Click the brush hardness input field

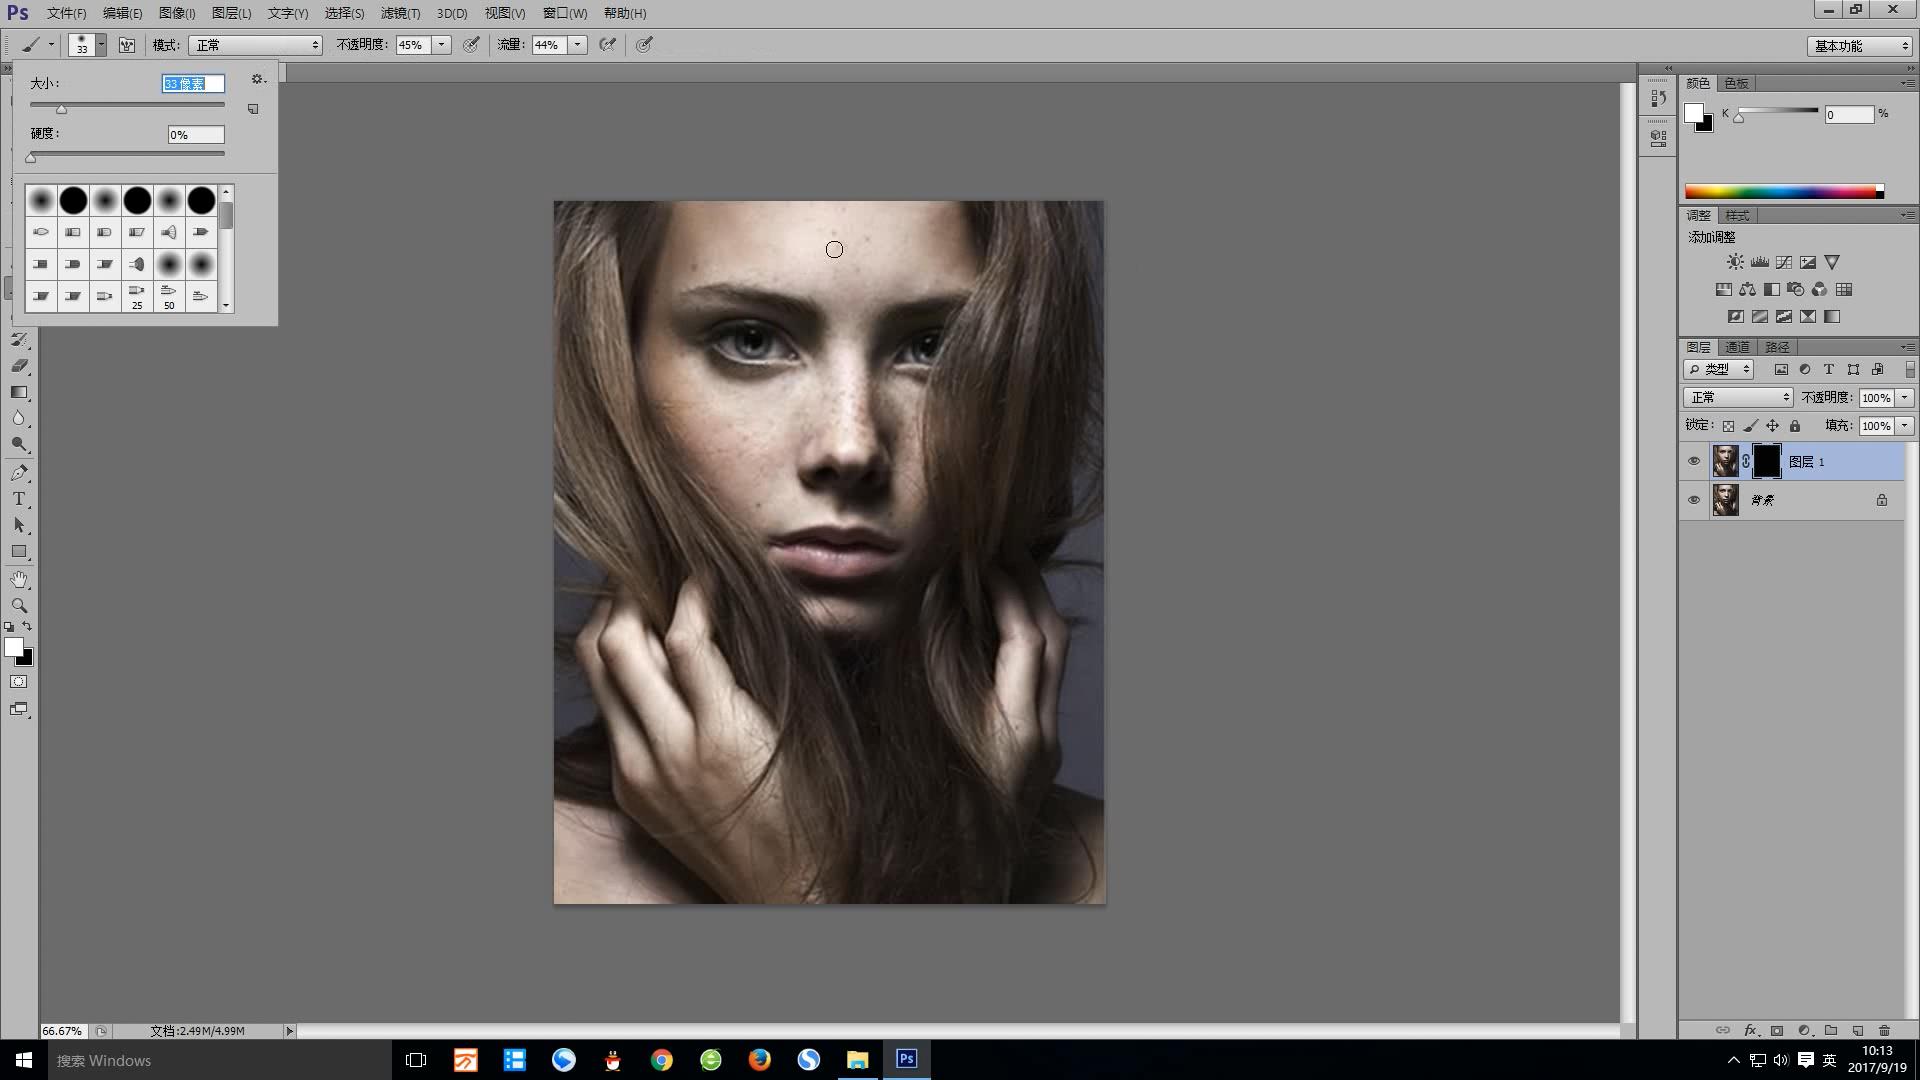pos(196,135)
